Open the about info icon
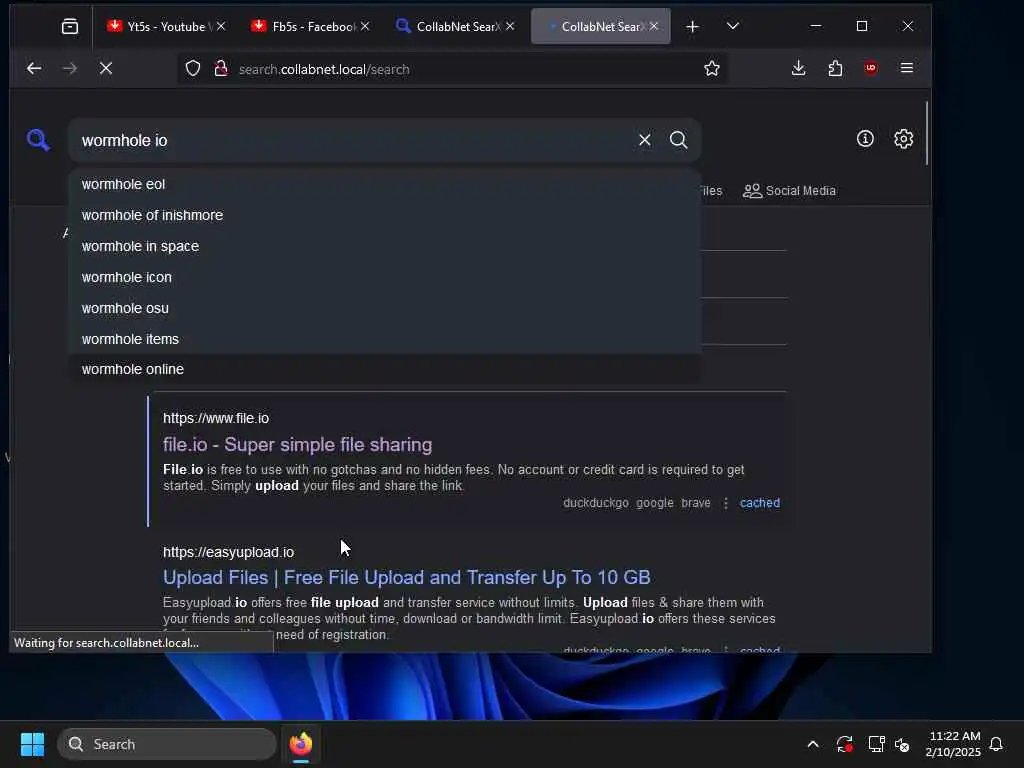 tap(865, 138)
